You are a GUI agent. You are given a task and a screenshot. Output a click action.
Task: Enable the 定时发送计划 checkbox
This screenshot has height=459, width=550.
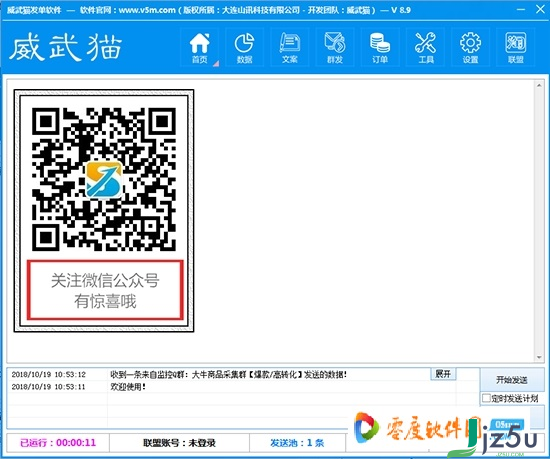pos(486,398)
